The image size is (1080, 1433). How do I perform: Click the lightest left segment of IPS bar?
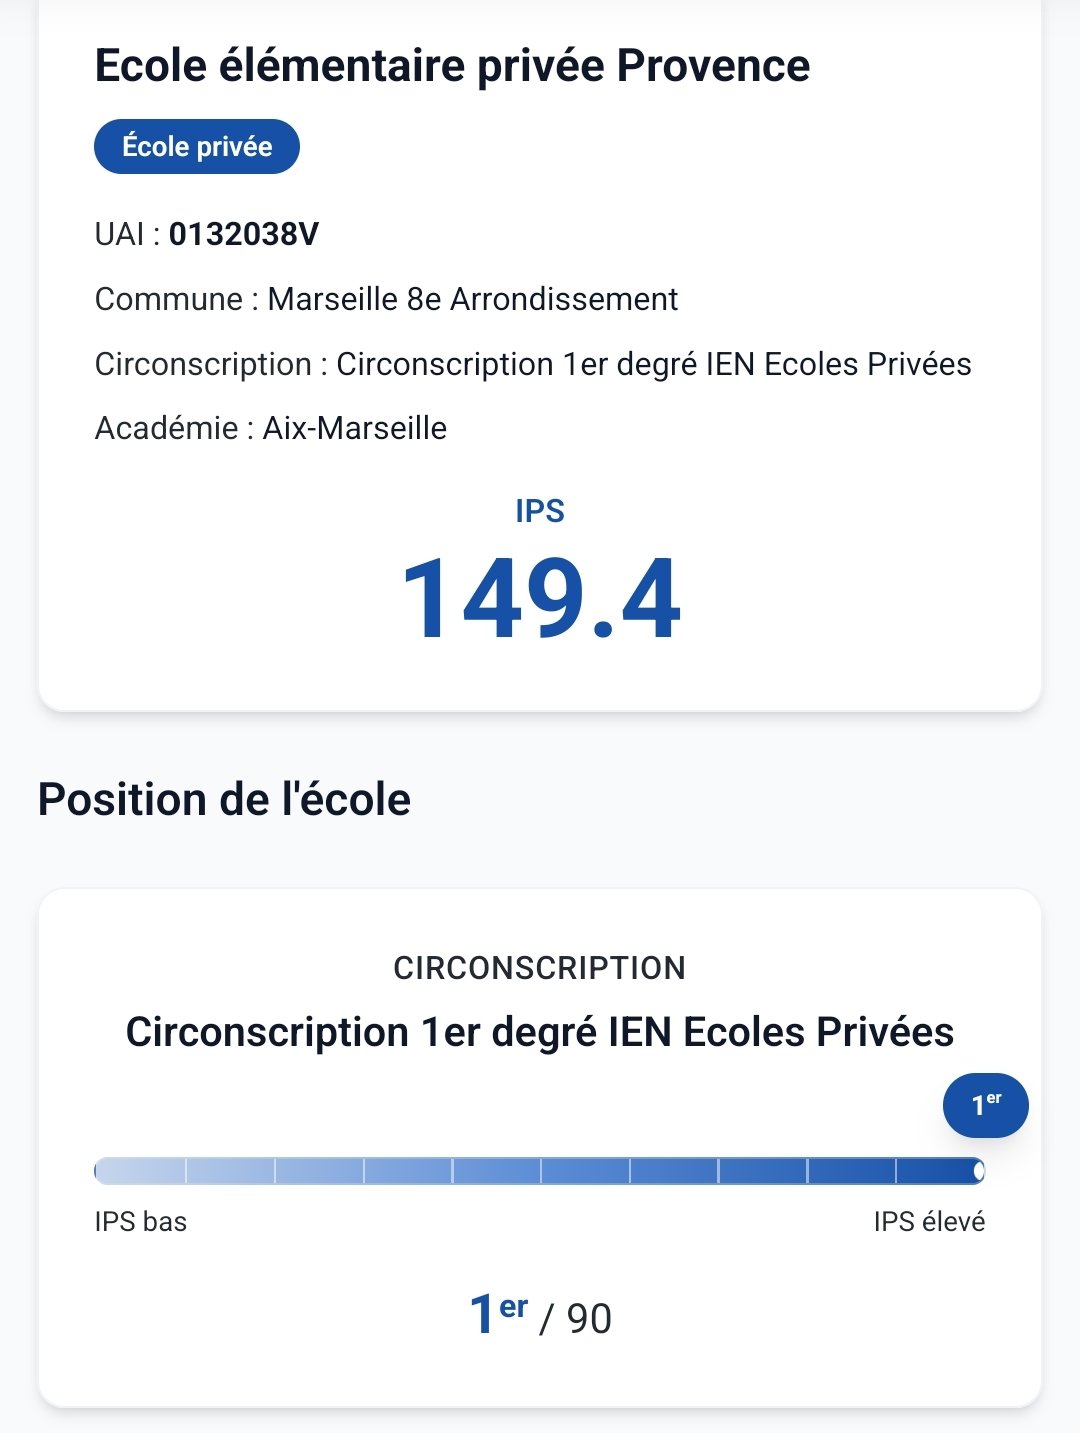click(x=140, y=1170)
